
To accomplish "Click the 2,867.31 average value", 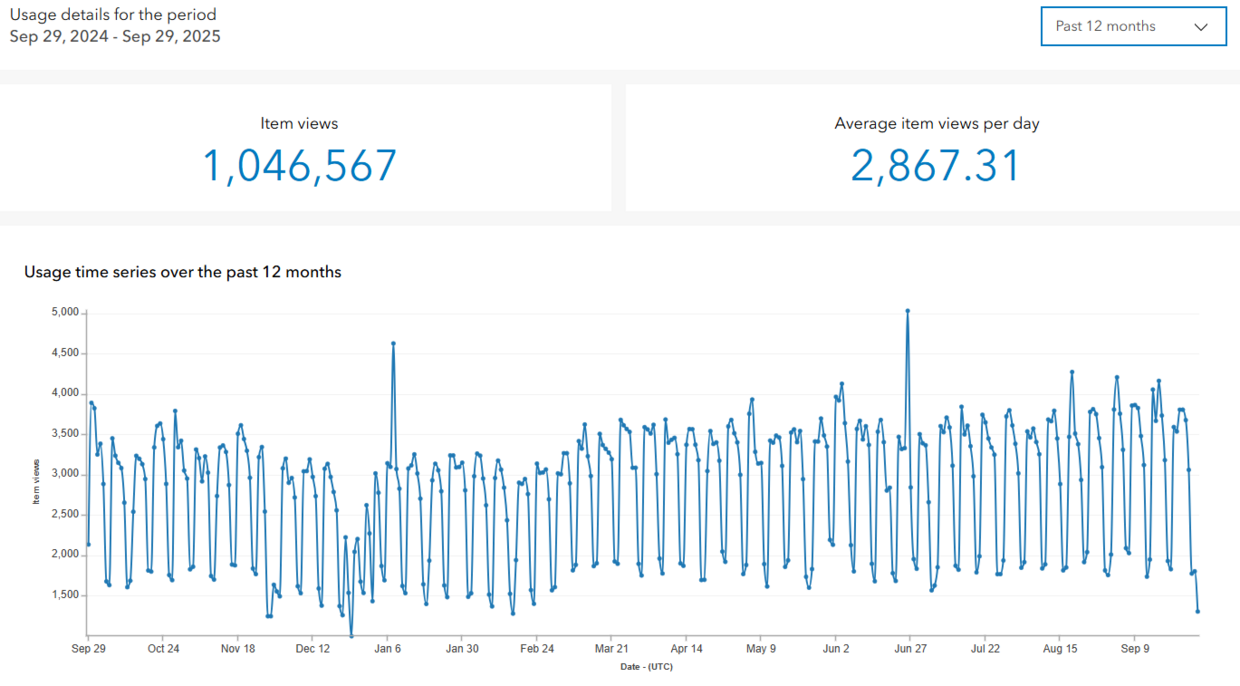I will point(935,165).
